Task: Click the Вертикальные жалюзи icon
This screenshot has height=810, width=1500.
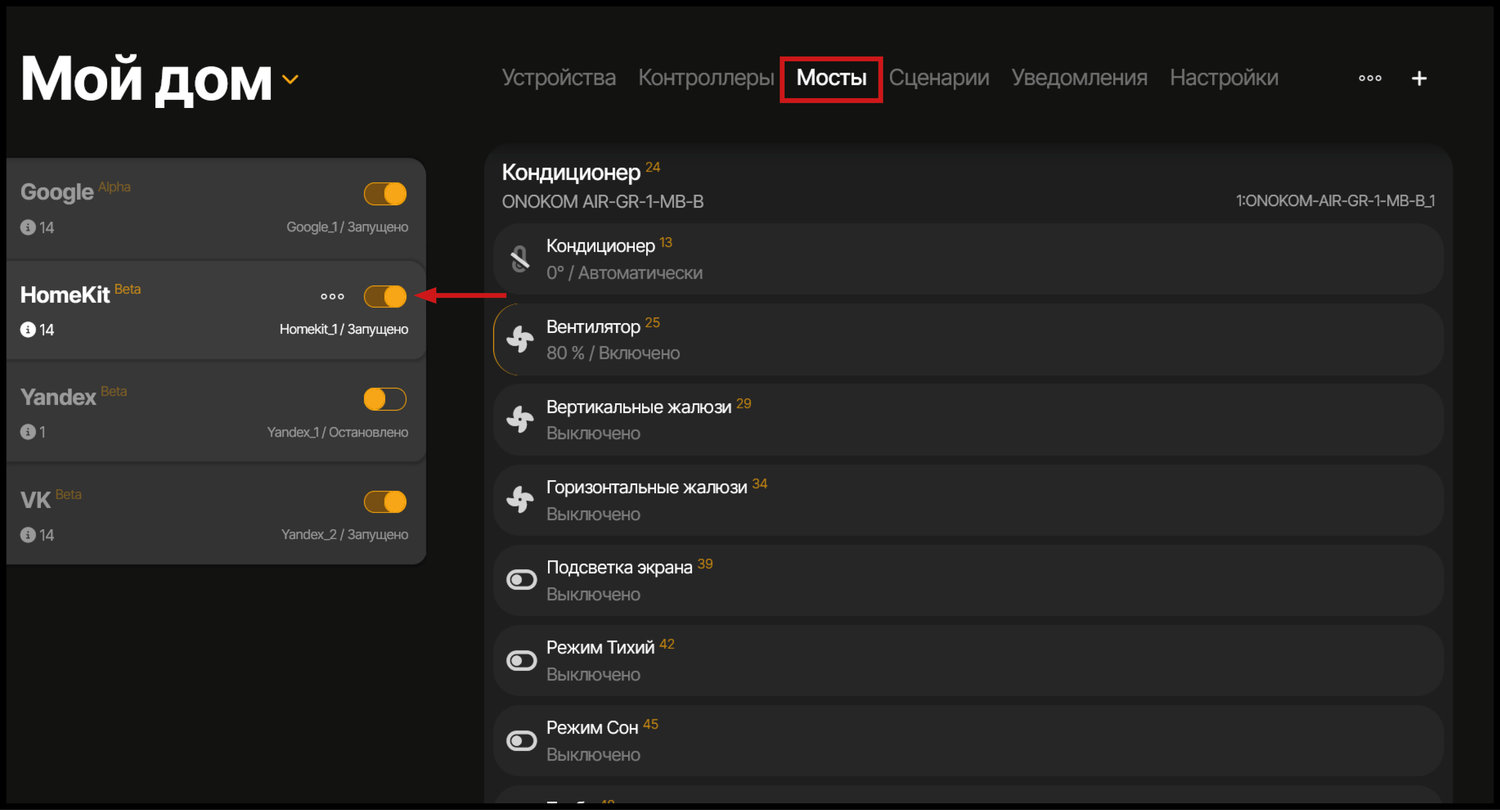Action: (520, 420)
